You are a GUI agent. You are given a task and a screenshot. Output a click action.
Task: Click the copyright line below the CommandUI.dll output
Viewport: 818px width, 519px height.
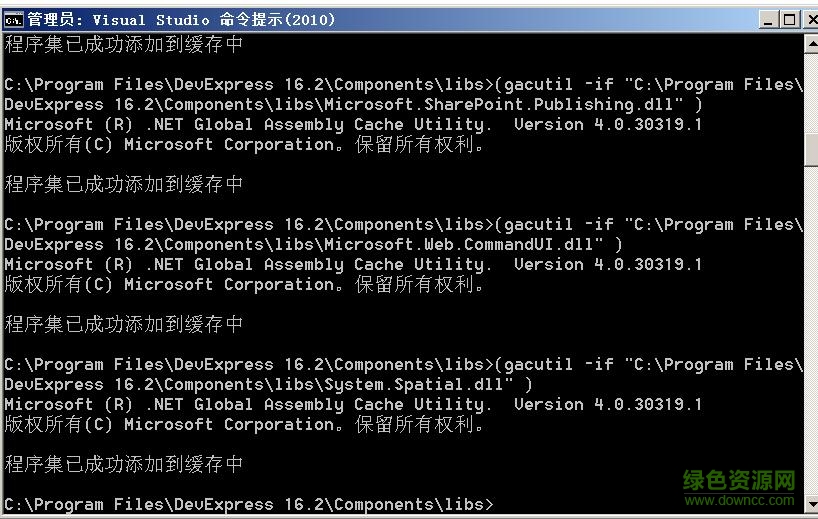tap(244, 285)
